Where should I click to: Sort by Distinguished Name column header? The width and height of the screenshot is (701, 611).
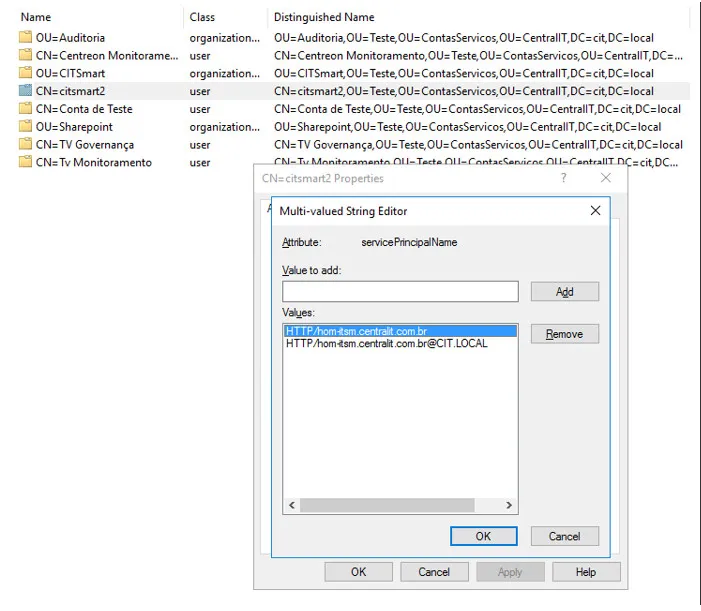point(324,17)
